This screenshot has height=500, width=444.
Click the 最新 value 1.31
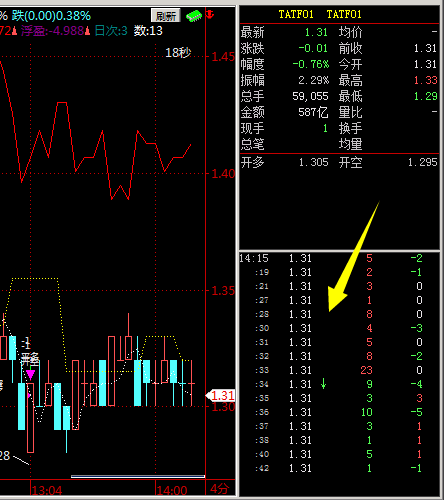pos(316,32)
